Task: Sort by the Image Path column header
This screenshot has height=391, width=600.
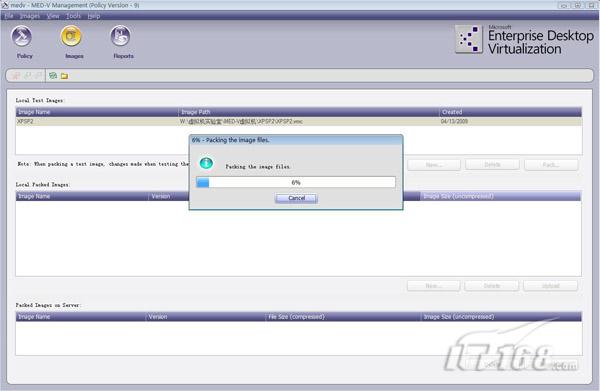Action: pos(308,112)
